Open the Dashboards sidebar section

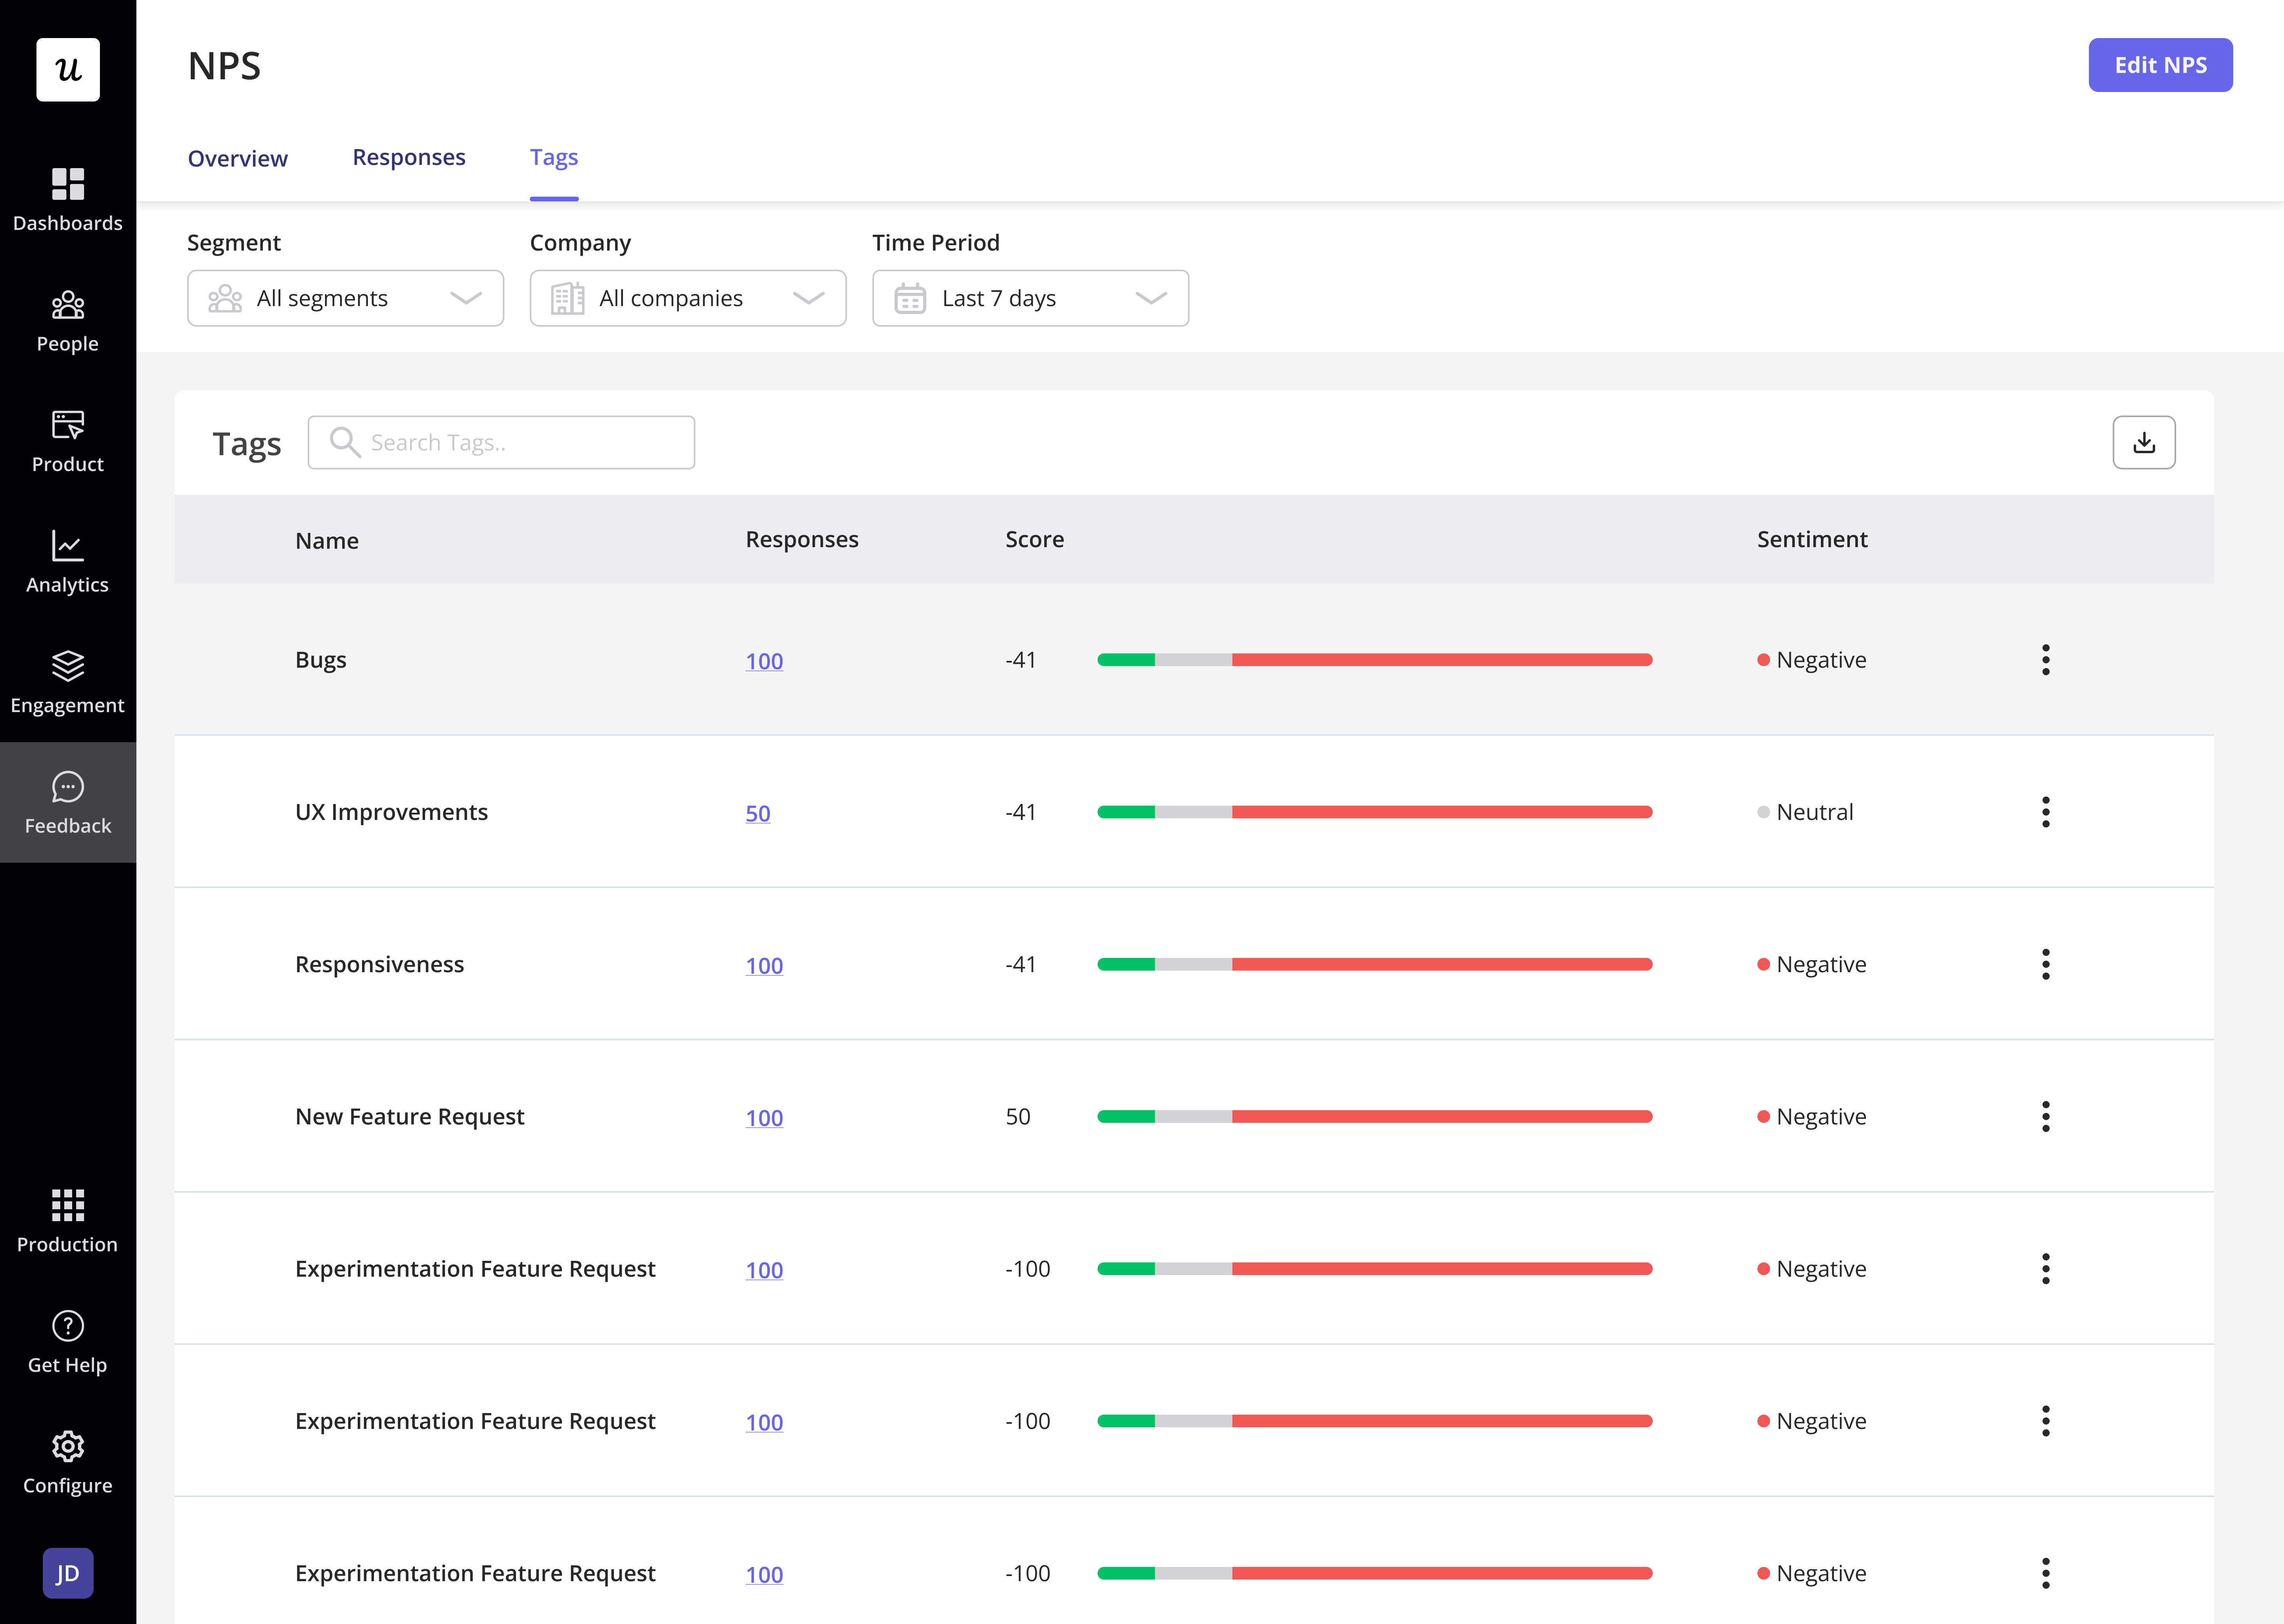click(x=68, y=200)
